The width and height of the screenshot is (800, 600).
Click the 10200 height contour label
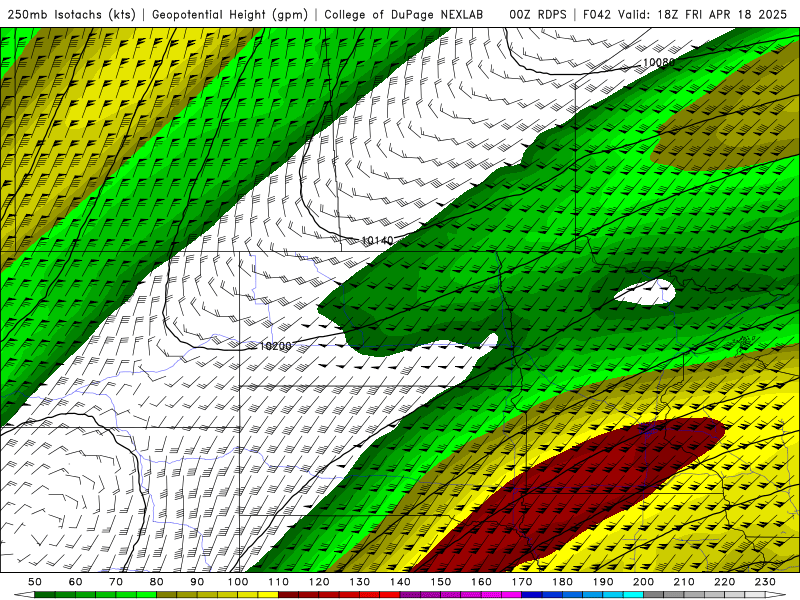click(x=276, y=346)
